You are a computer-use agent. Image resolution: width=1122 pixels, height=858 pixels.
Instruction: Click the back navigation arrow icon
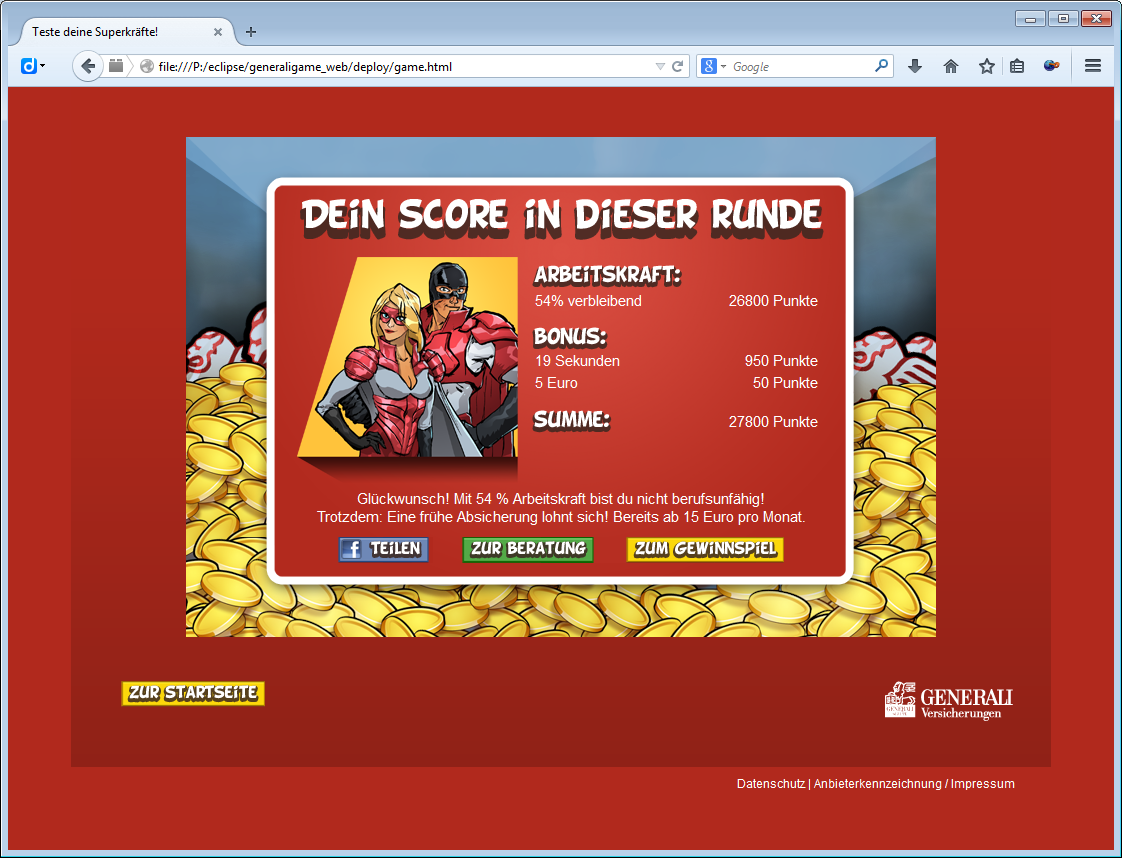(87, 65)
